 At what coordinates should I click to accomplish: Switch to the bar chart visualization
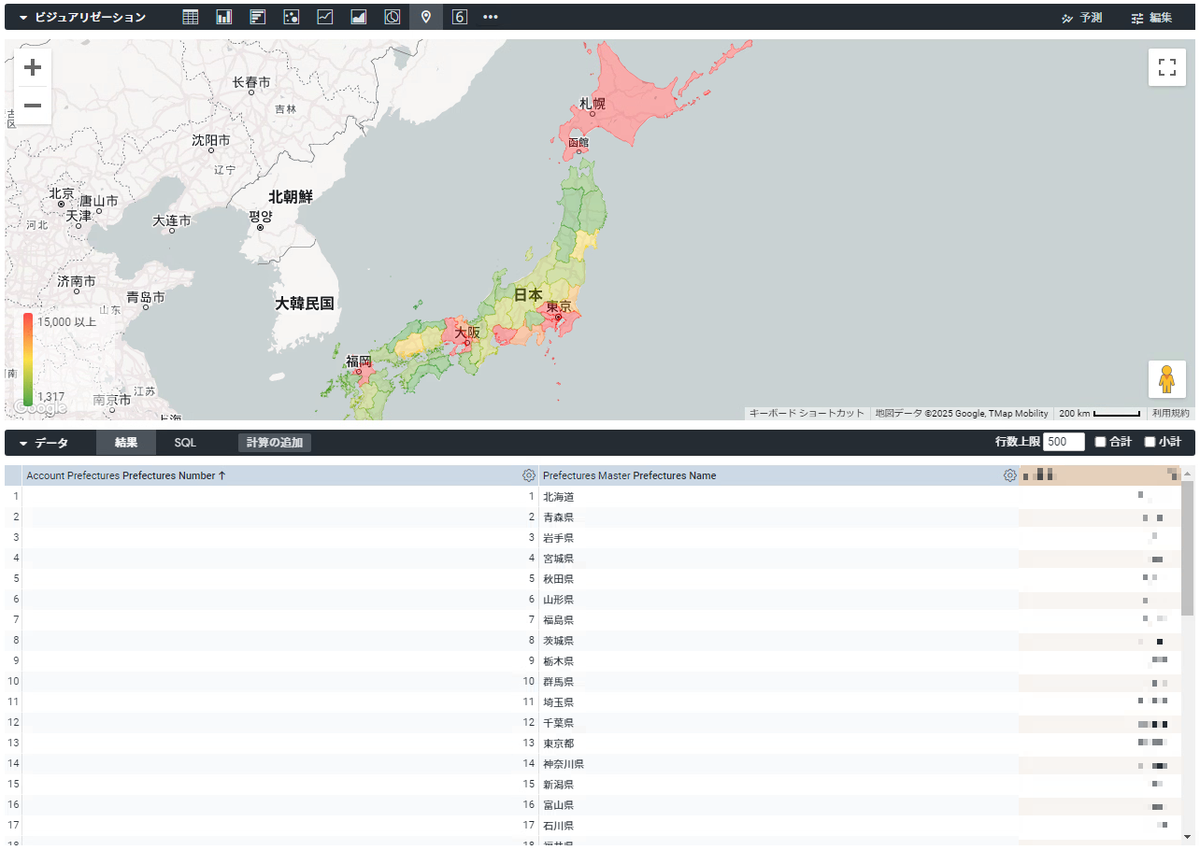pos(223,16)
